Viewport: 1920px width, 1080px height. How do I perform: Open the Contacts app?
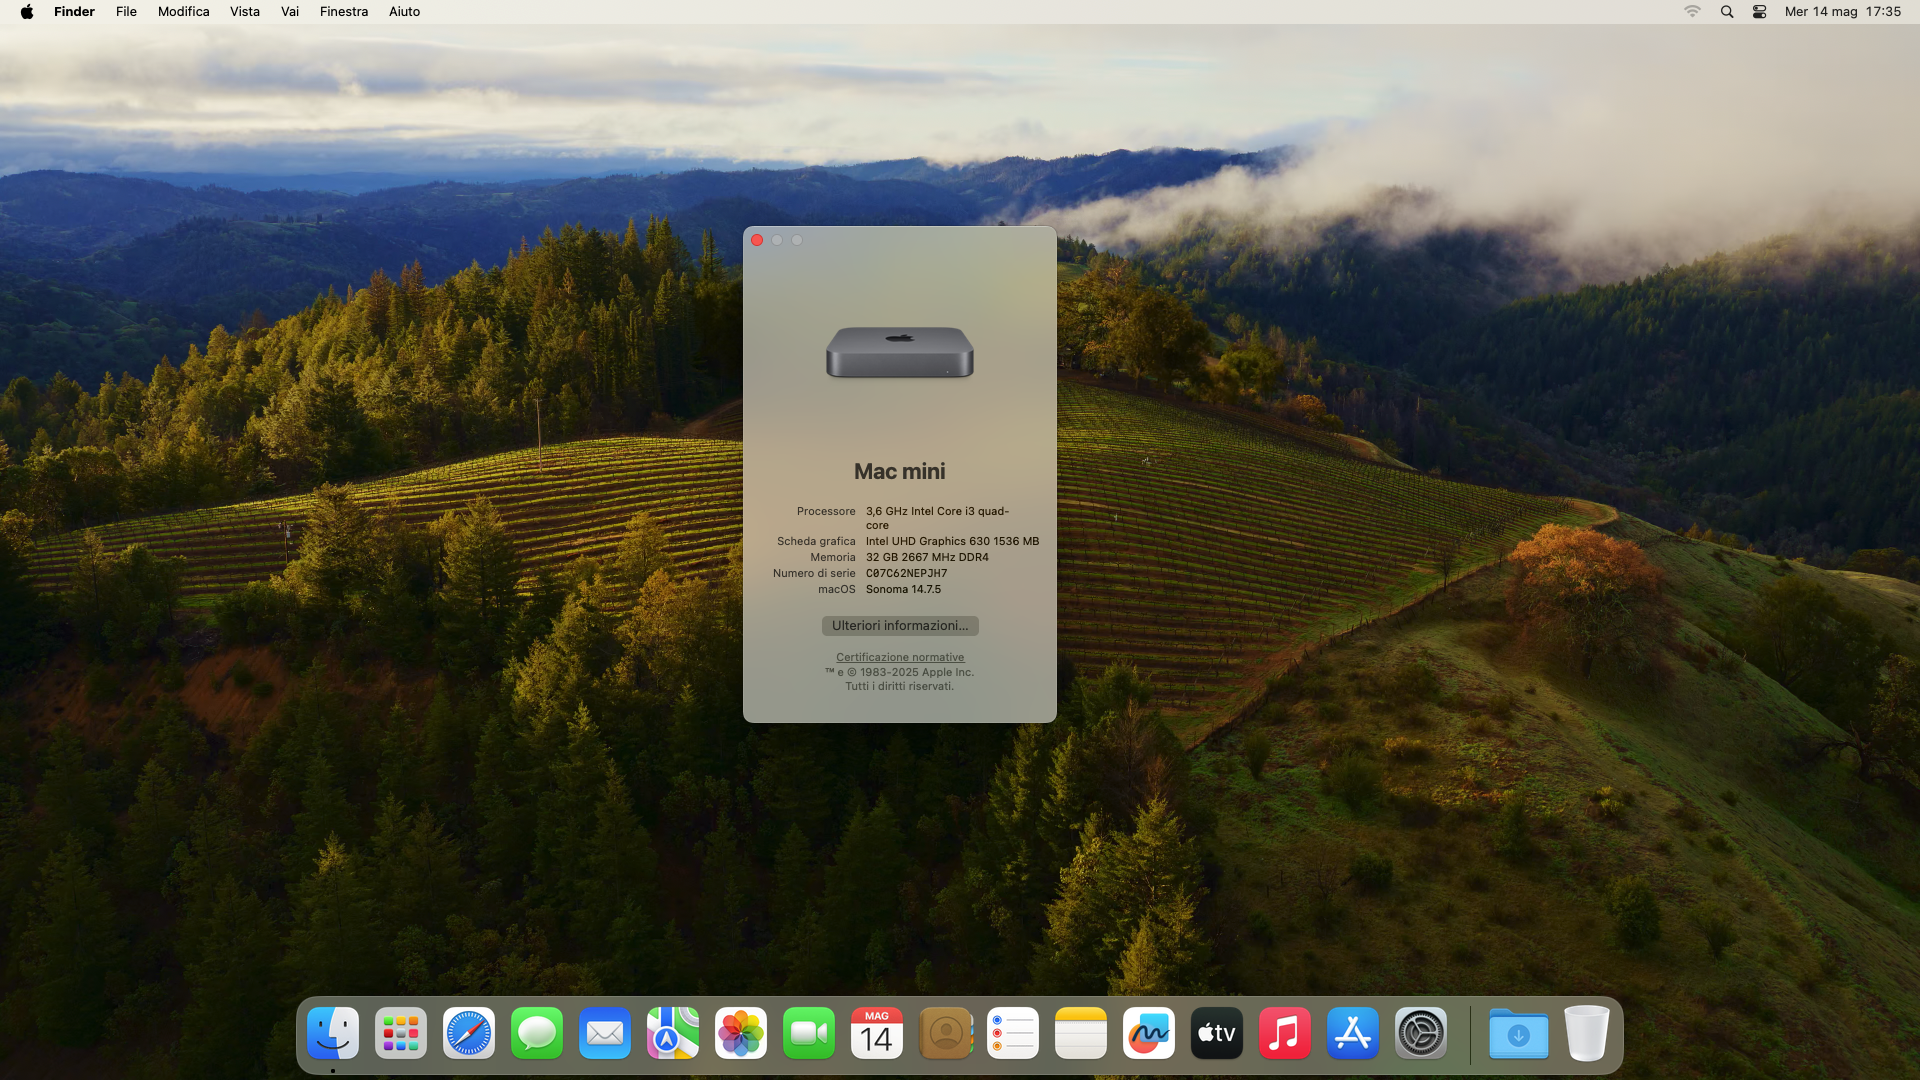pyautogui.click(x=945, y=1033)
